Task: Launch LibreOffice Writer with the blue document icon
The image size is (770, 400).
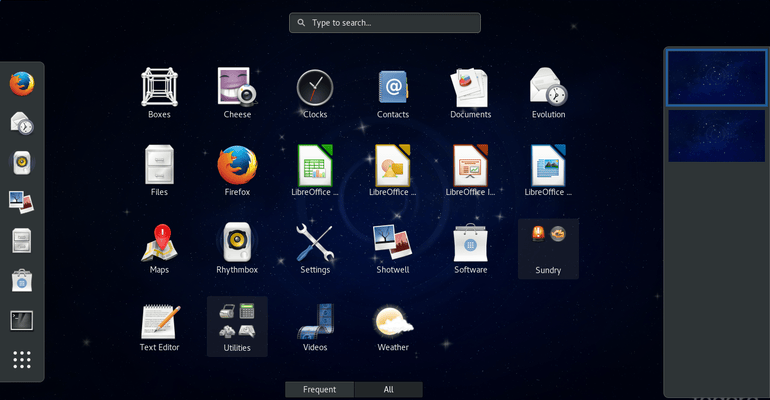Action: (549, 171)
